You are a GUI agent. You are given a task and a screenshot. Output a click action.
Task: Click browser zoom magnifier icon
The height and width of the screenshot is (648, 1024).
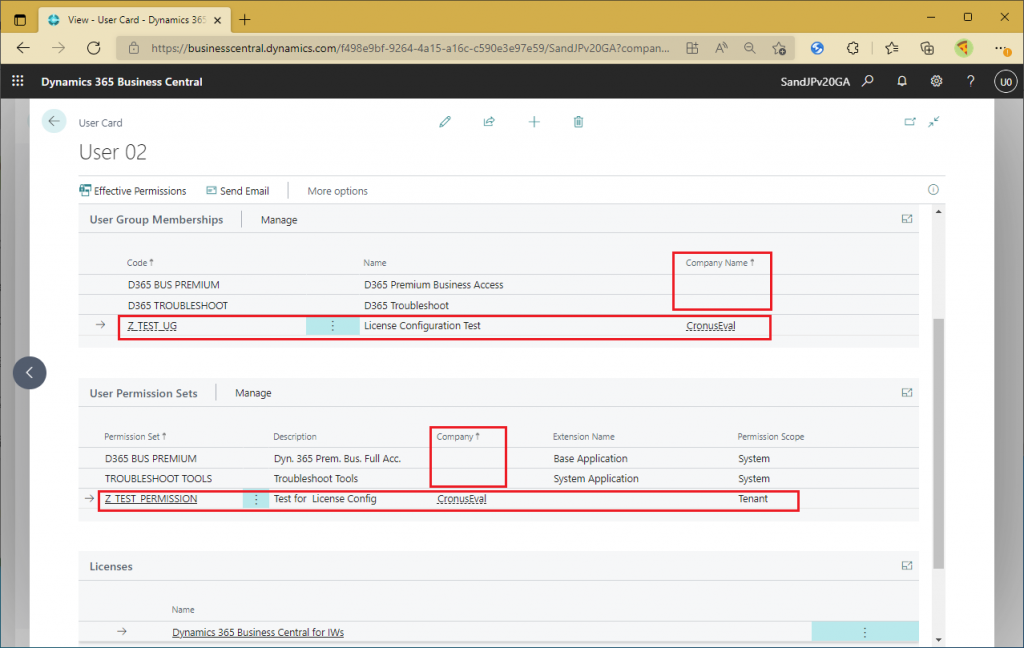coord(750,48)
